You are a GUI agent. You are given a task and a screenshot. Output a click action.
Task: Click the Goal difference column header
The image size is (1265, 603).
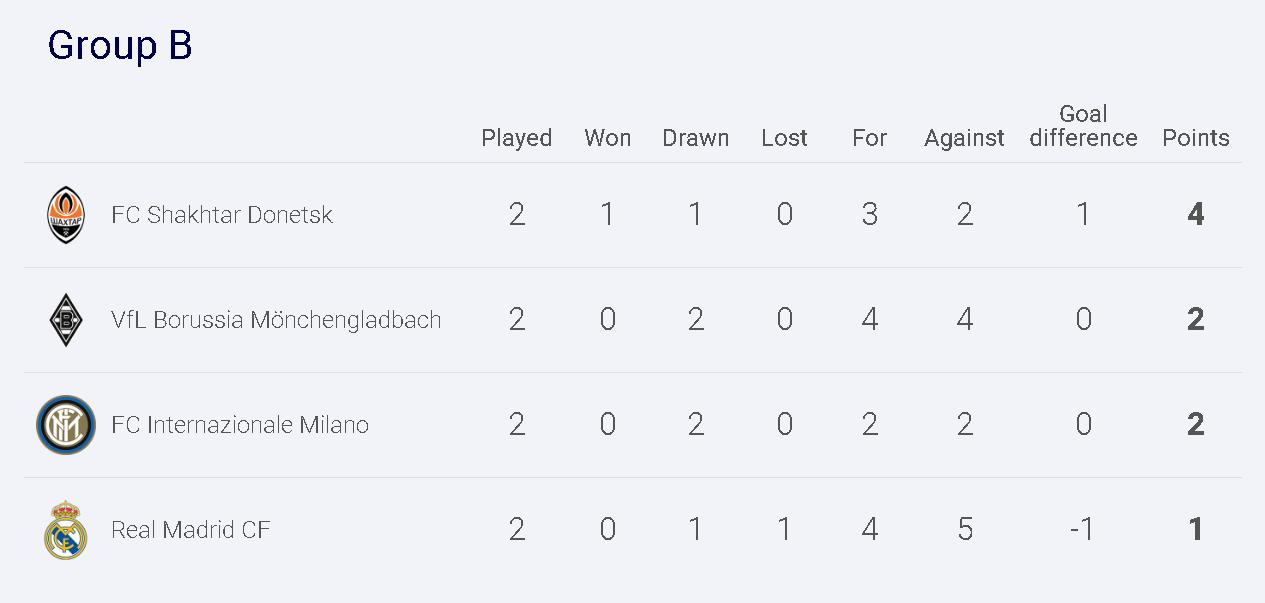coord(1084,126)
